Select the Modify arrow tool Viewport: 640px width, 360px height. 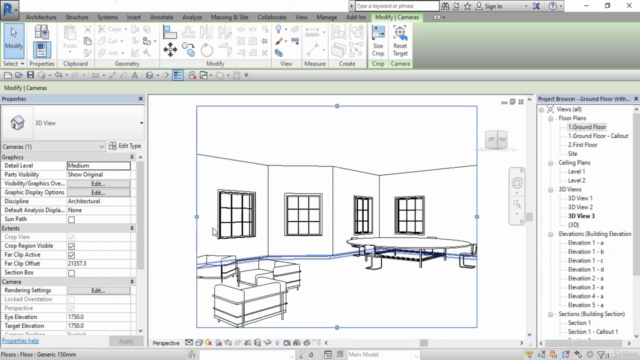(14, 41)
